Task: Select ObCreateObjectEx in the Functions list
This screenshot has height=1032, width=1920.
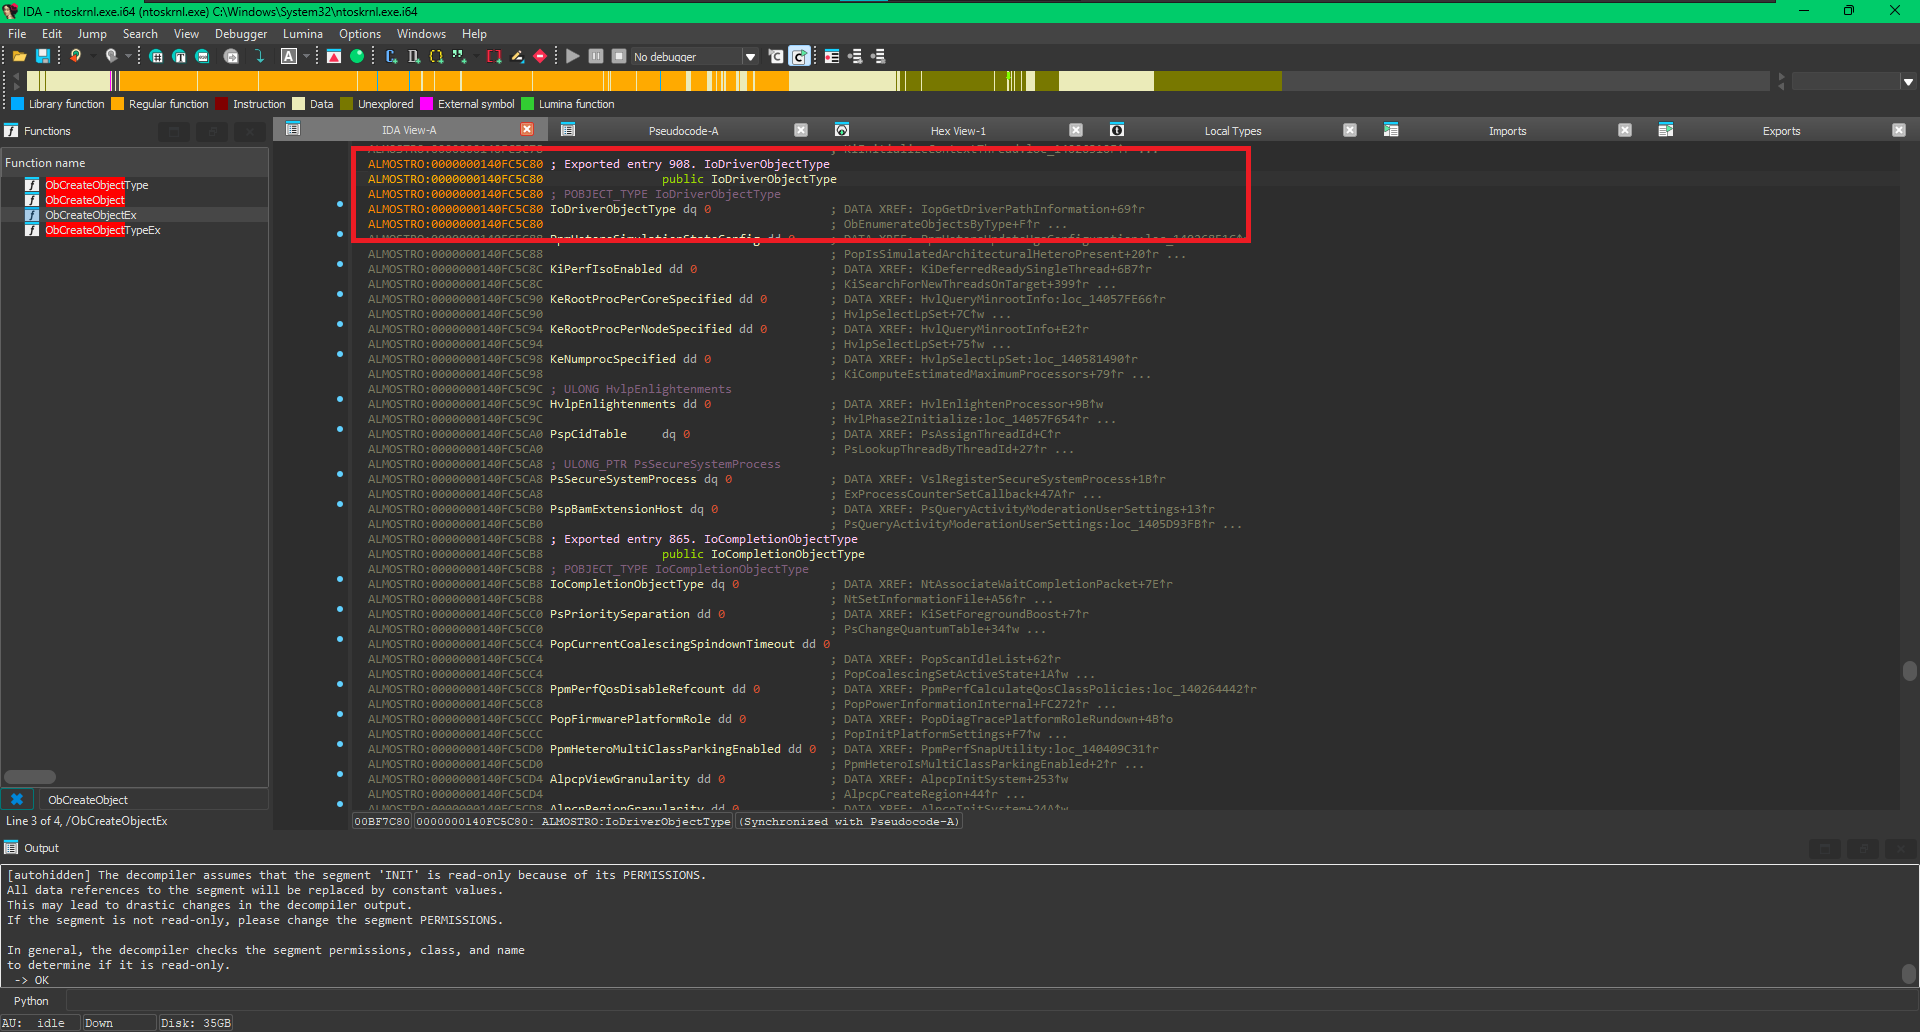Action: (91, 214)
